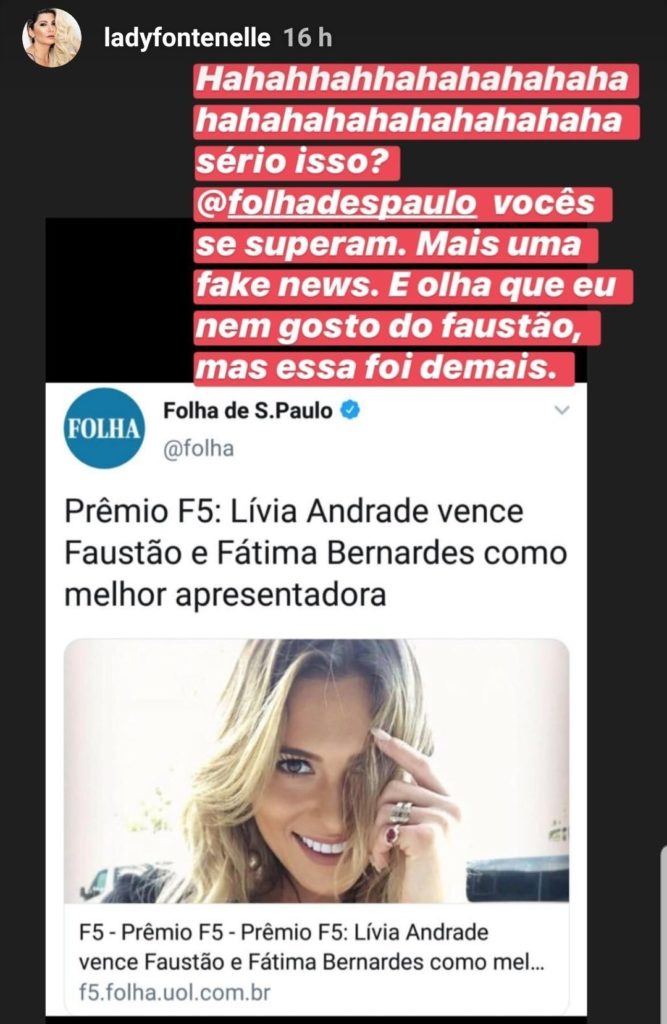Open the blonde woman article preview image
This screenshot has height=1024, width=667.
coord(316,771)
